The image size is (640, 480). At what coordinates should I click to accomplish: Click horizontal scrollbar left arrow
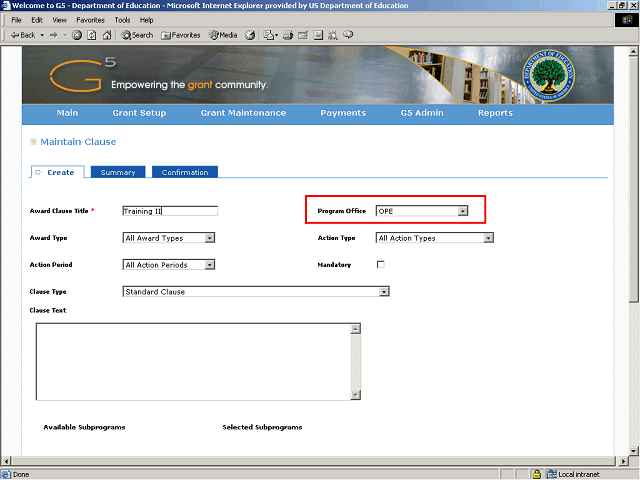tap(6, 461)
